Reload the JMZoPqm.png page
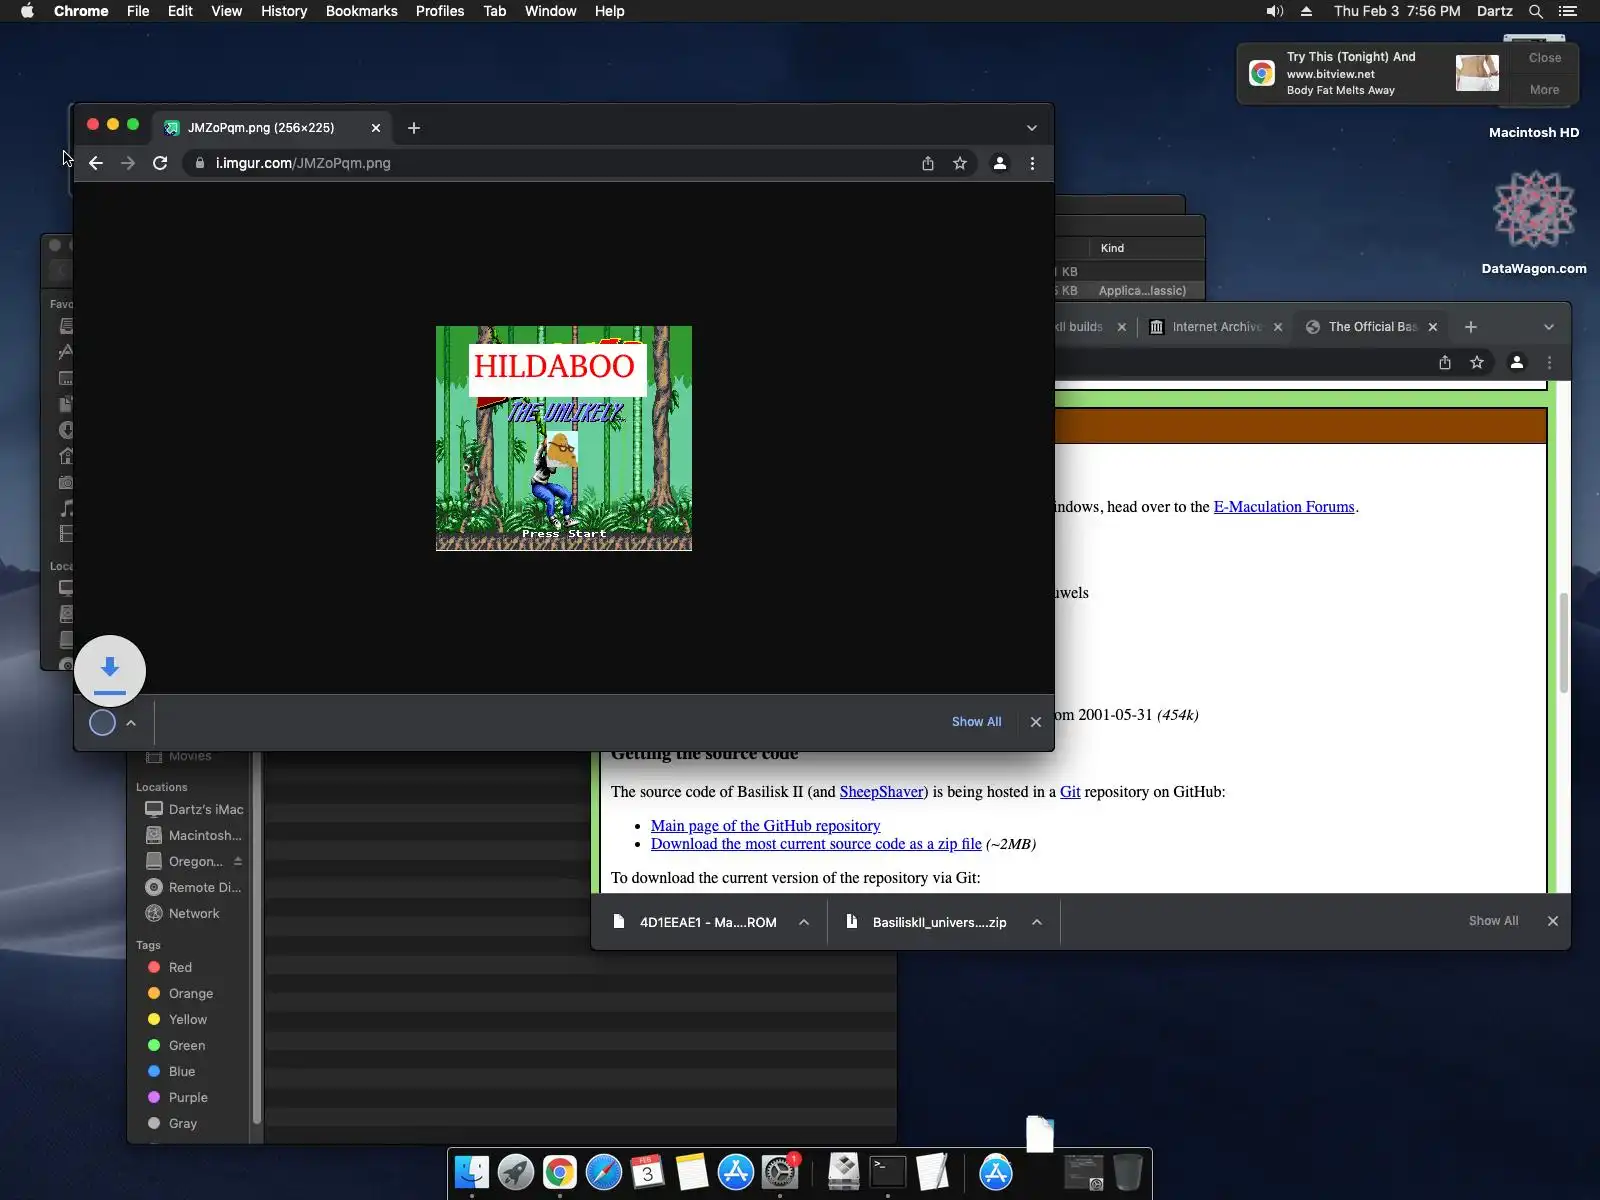The width and height of the screenshot is (1600, 1200). tap(160, 163)
